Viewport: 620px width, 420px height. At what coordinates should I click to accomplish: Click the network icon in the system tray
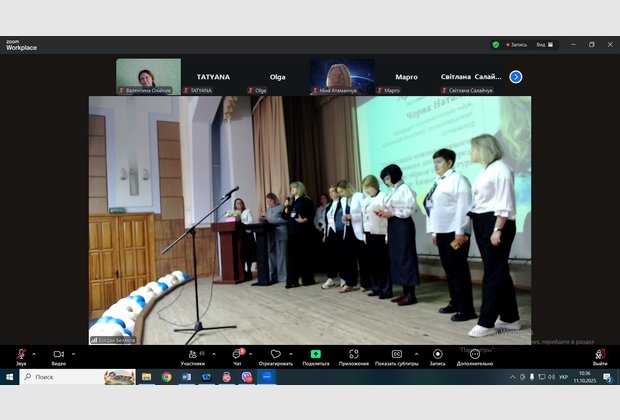(x=542, y=377)
